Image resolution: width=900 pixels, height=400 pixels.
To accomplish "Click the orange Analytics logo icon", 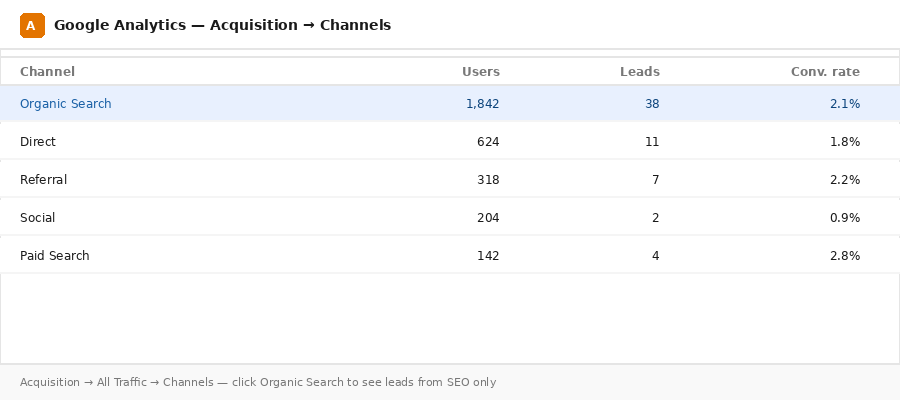I will pos(32,25).
